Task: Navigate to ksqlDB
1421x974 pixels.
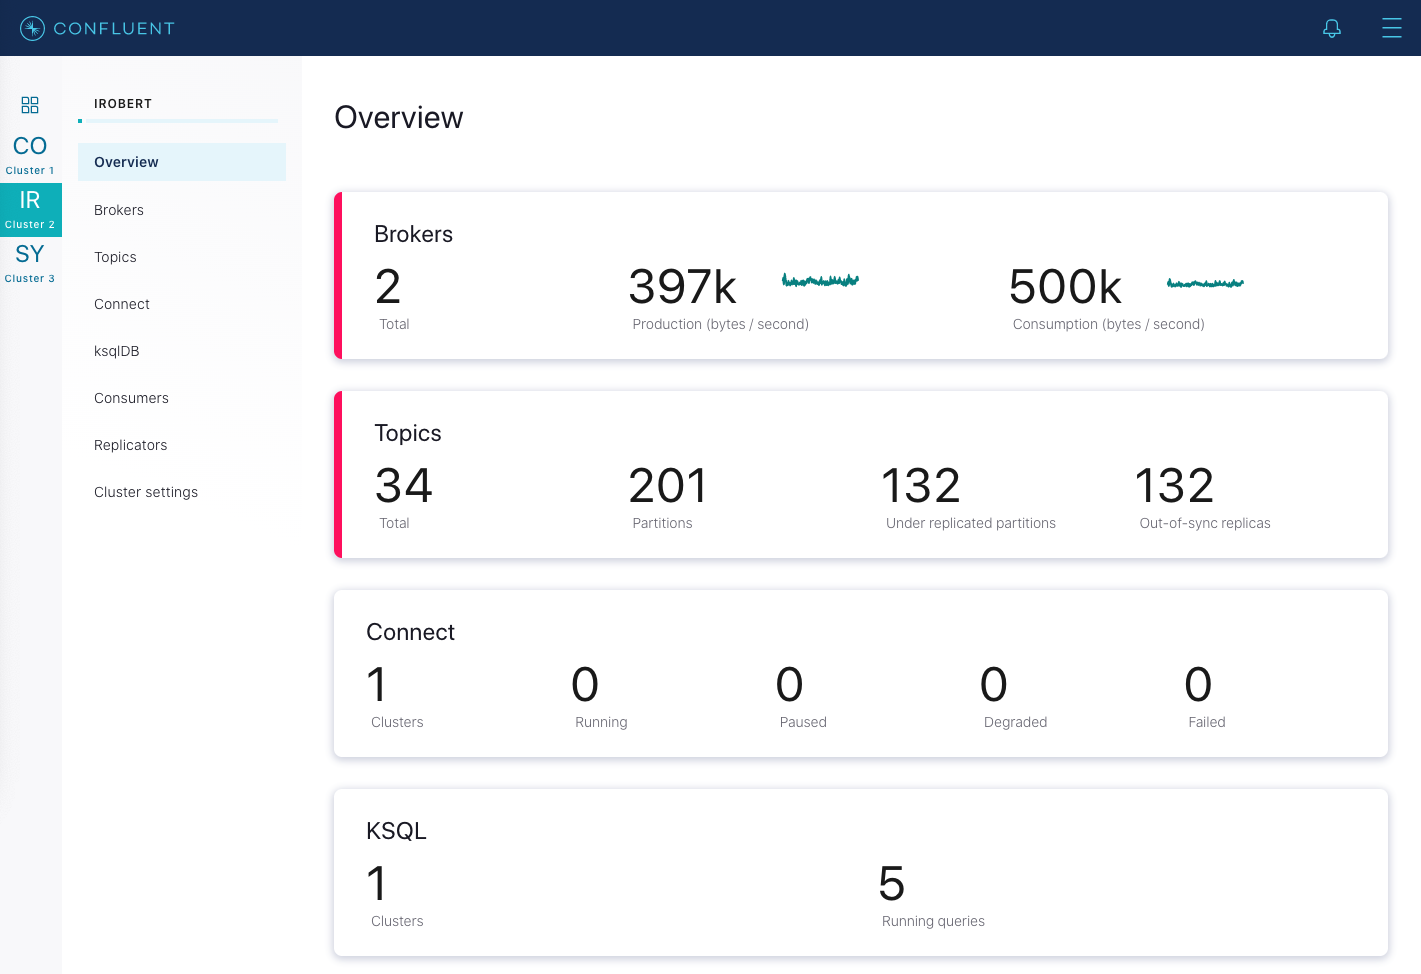Action: 117,351
